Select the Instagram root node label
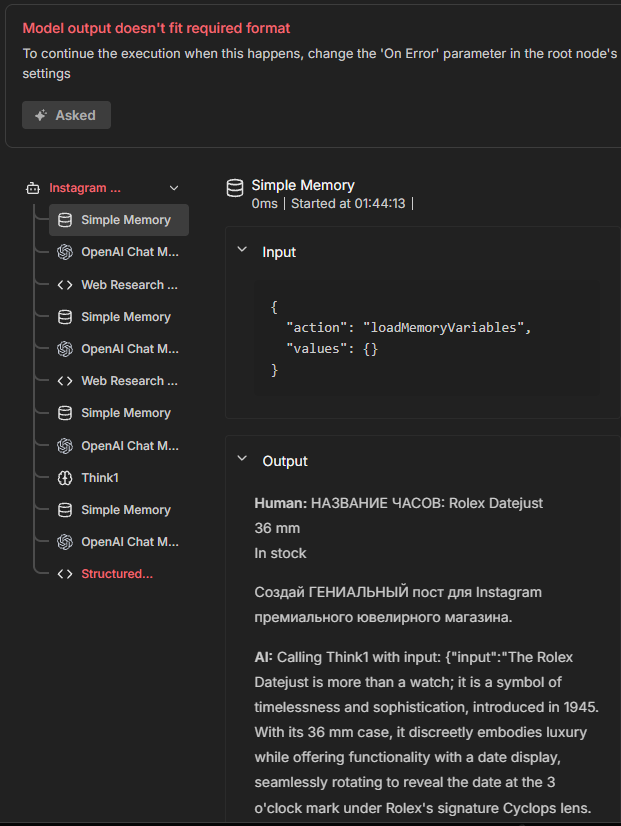This screenshot has height=826, width=621. [85, 188]
